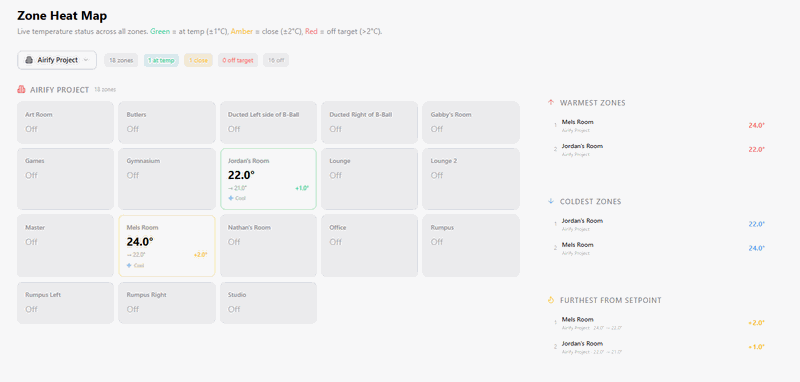Click the → 22.0° setpoint in Mels Room card
Viewport: 800px width, 382px height.
pos(136,254)
